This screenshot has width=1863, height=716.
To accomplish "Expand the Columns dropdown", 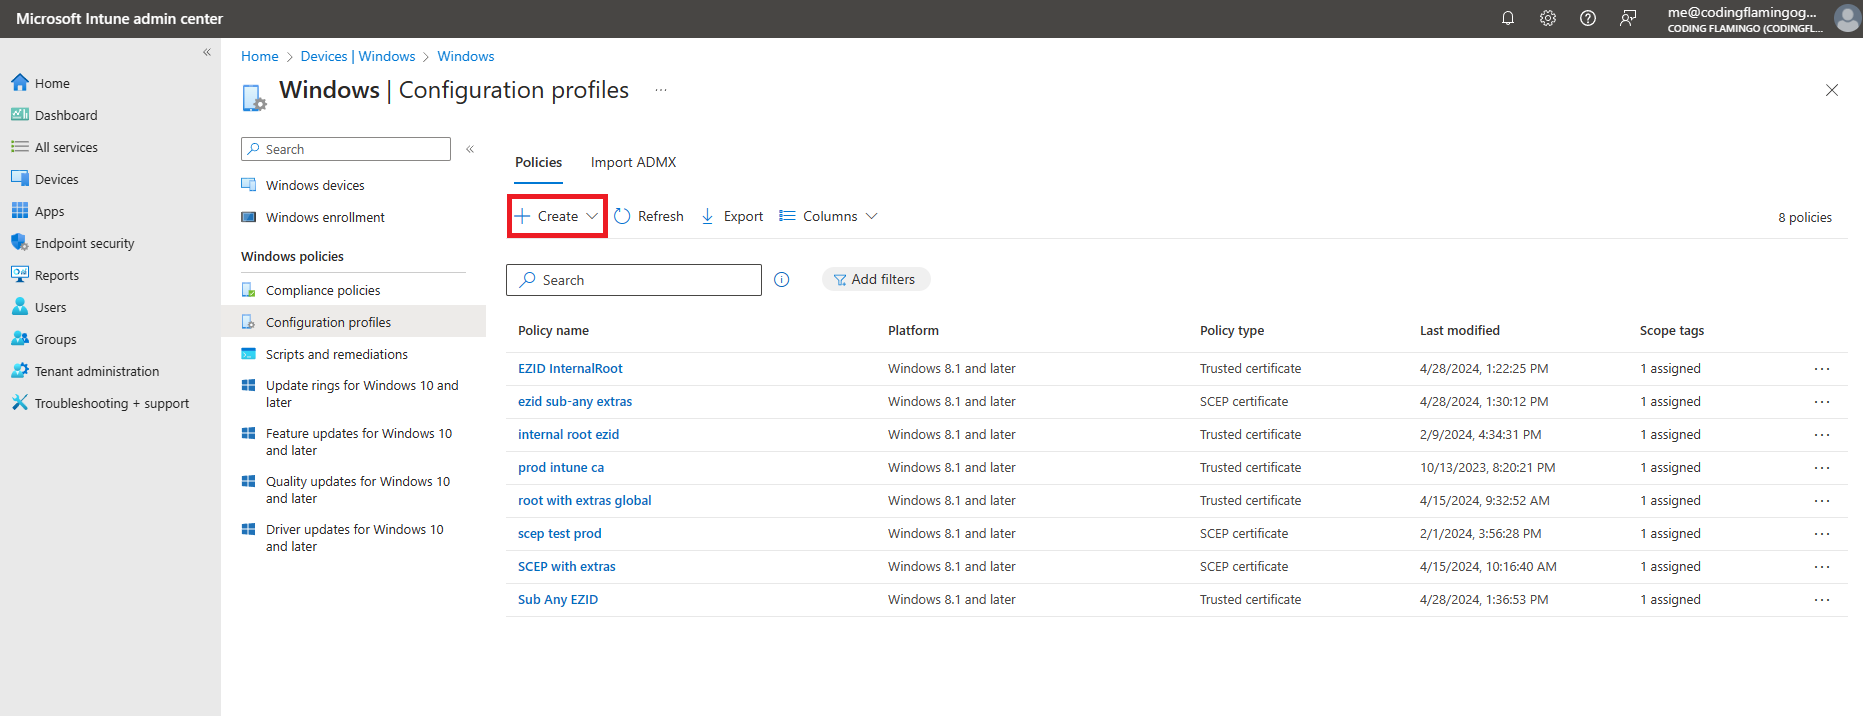I will point(828,216).
